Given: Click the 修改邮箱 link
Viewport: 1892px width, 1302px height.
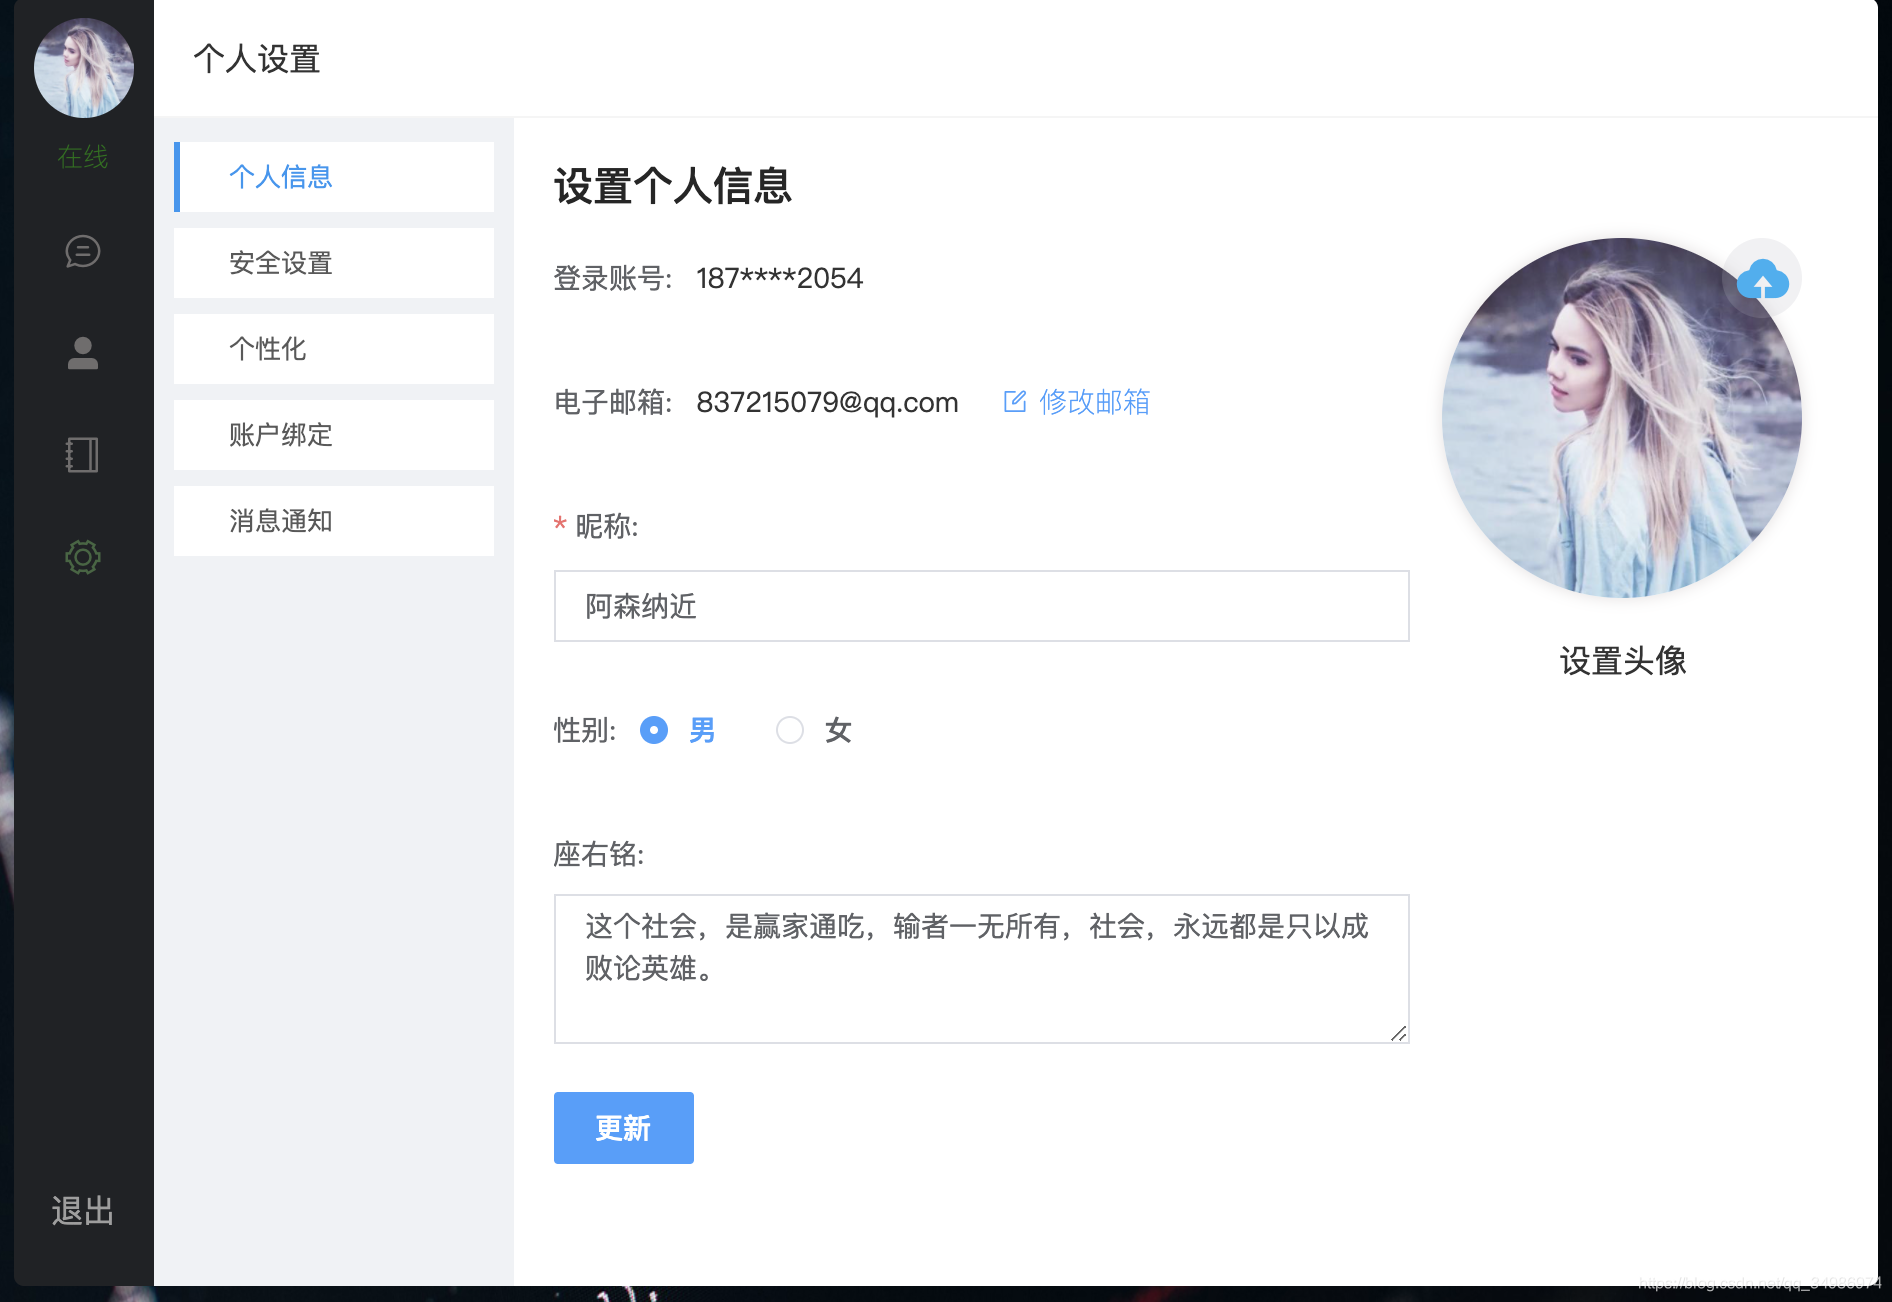Looking at the screenshot, I should [x=1095, y=402].
